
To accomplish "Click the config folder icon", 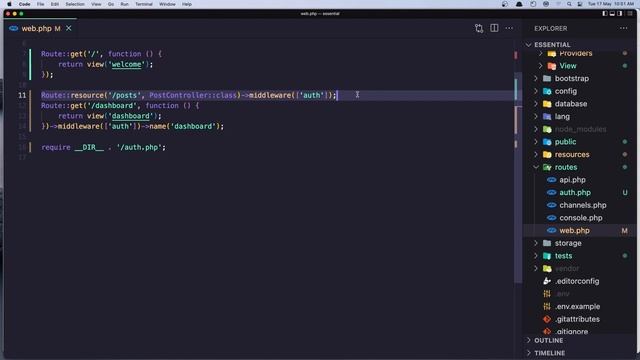I will pyautogui.click(x=547, y=91).
